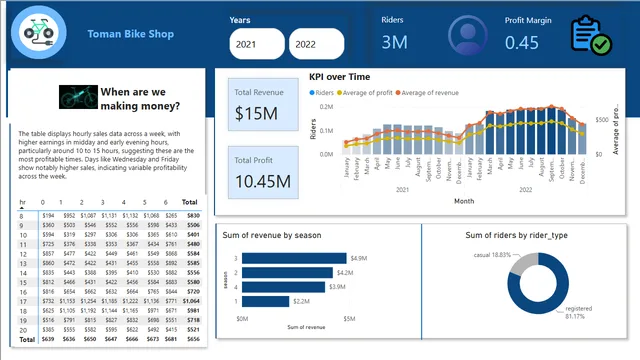Click the season 3 bar labeled $4.9M
The image size is (640, 360).
tap(294, 258)
